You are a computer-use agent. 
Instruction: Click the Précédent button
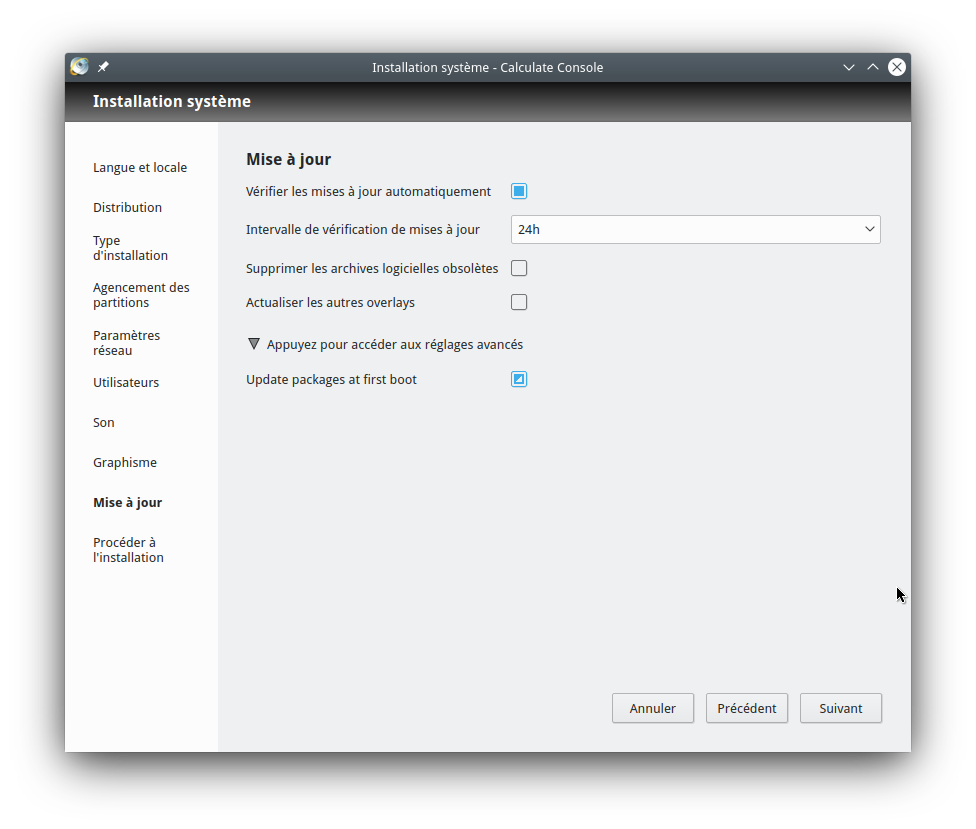[747, 708]
